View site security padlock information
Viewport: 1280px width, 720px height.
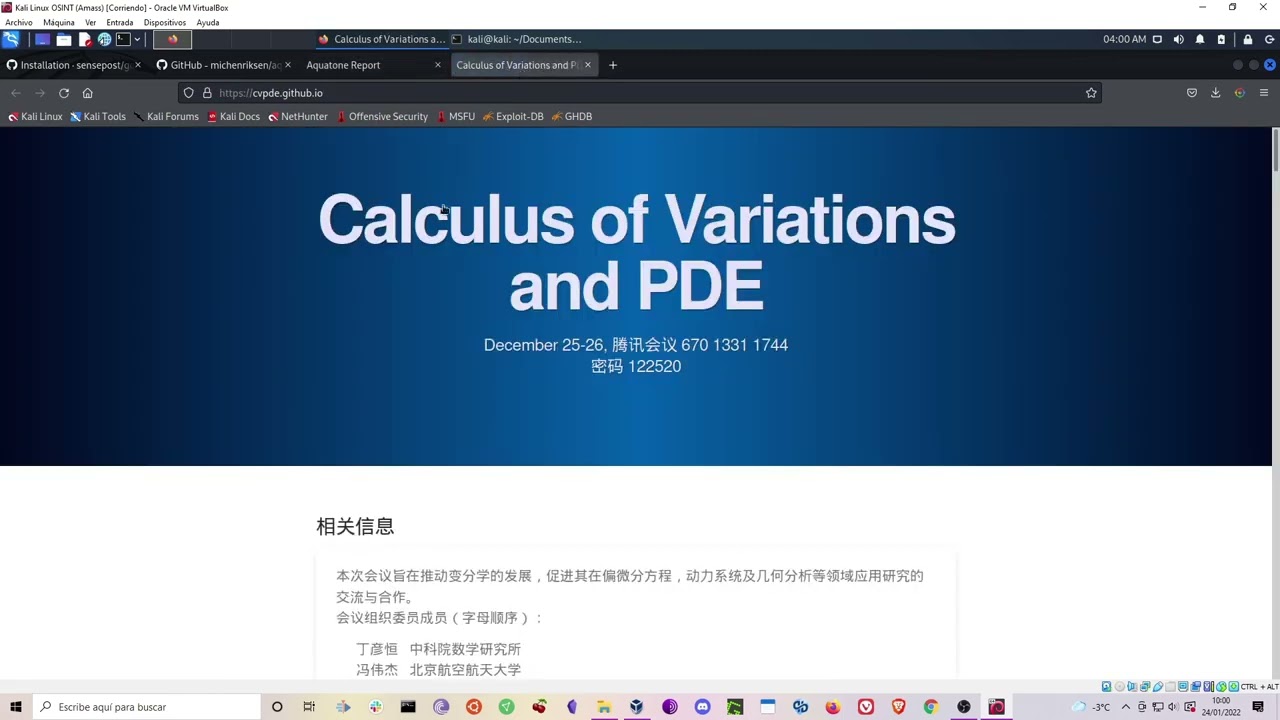pos(207,93)
